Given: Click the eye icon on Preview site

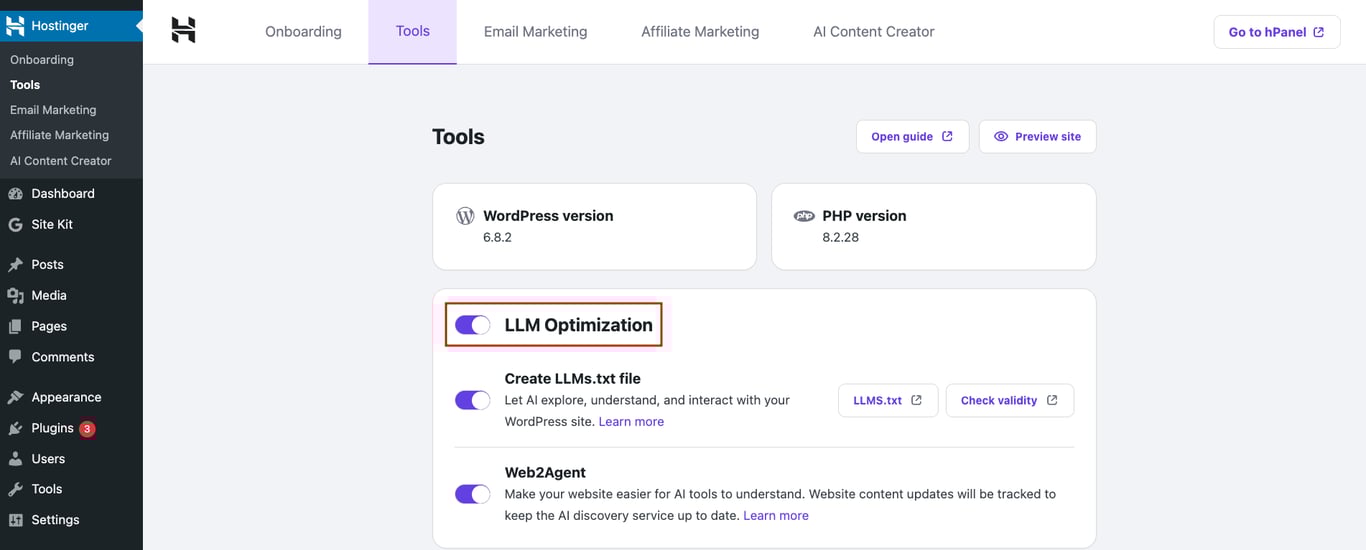Looking at the screenshot, I should click(x=1001, y=137).
